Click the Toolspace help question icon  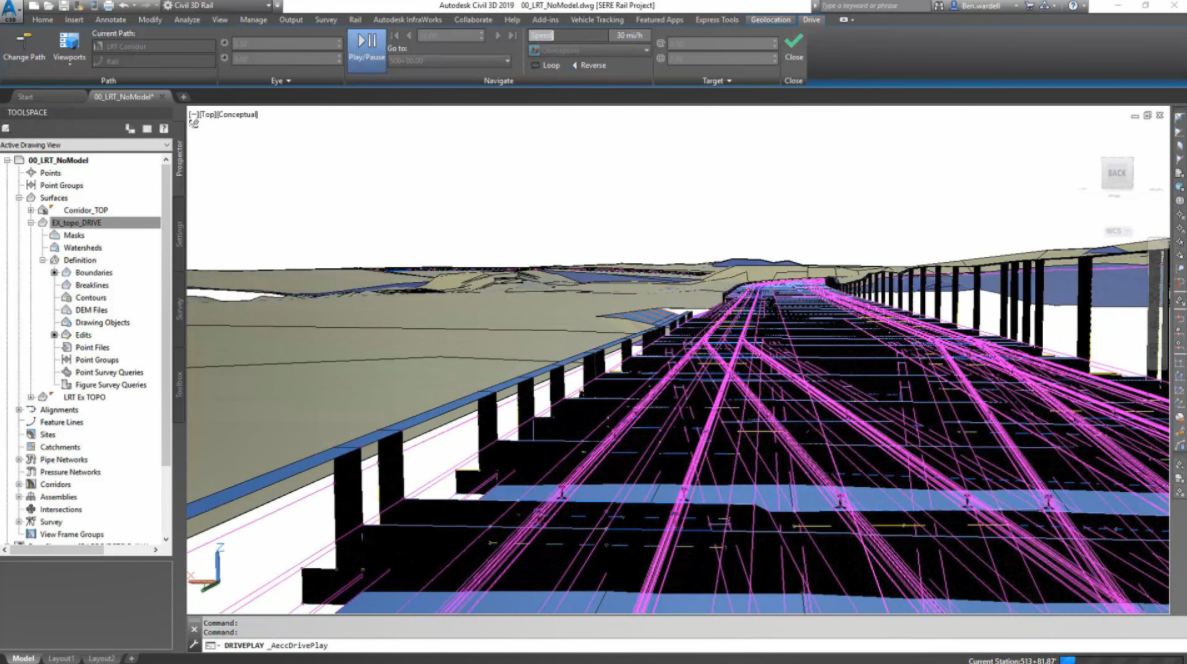(x=164, y=129)
